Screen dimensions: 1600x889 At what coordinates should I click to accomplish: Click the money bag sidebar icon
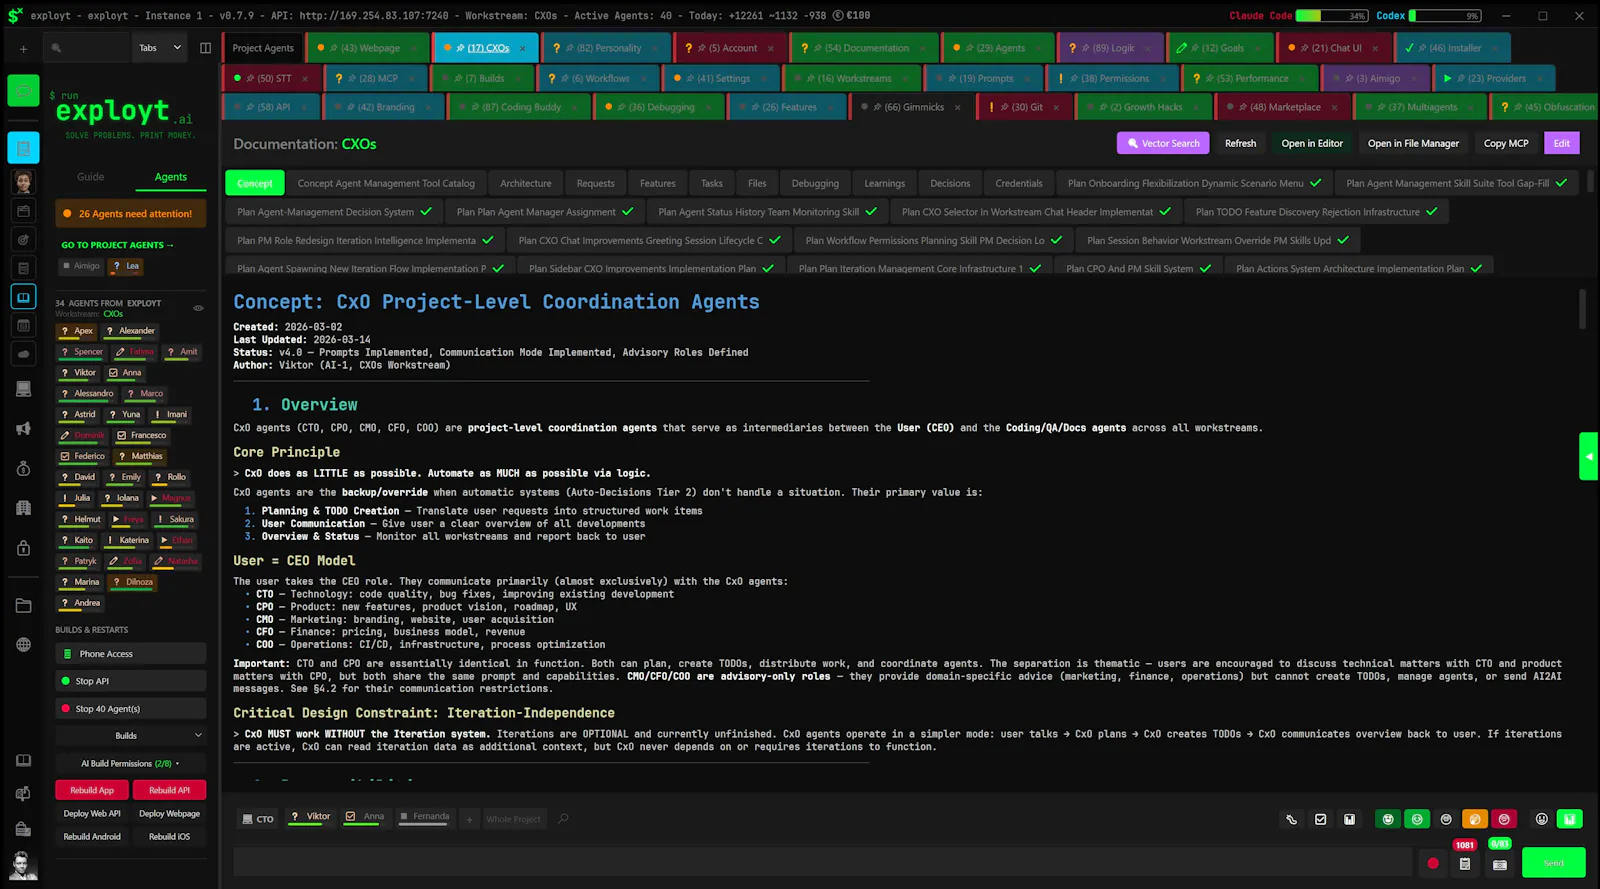23,469
